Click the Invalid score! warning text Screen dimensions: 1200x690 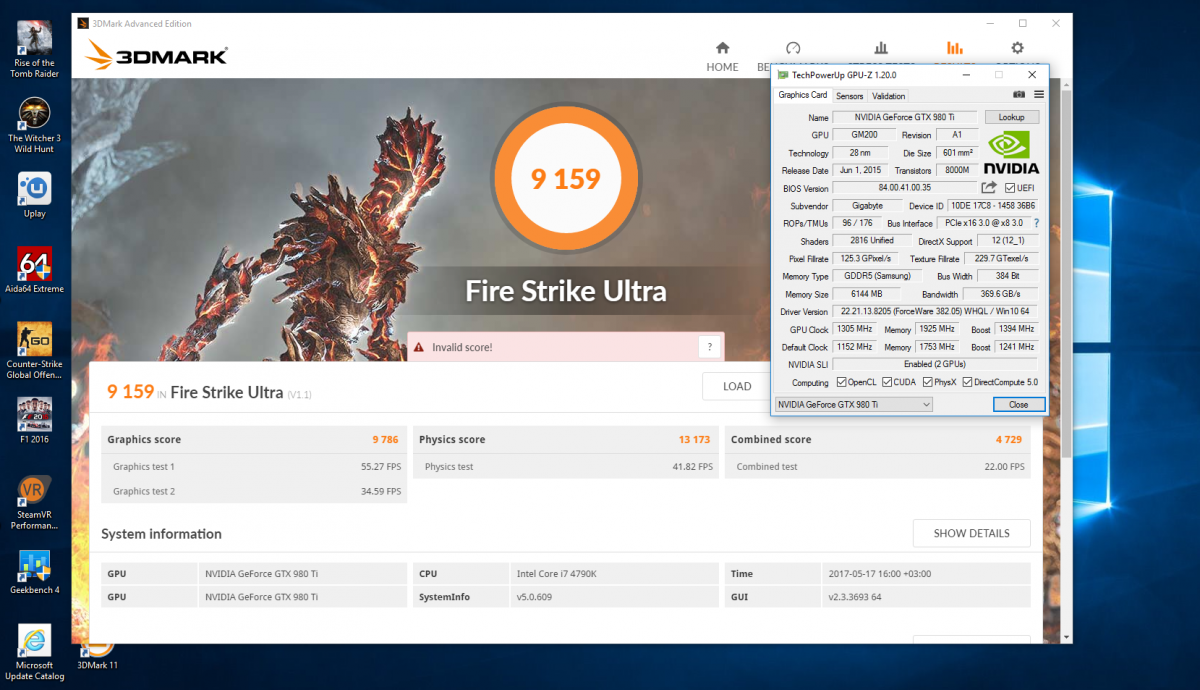tap(462, 348)
